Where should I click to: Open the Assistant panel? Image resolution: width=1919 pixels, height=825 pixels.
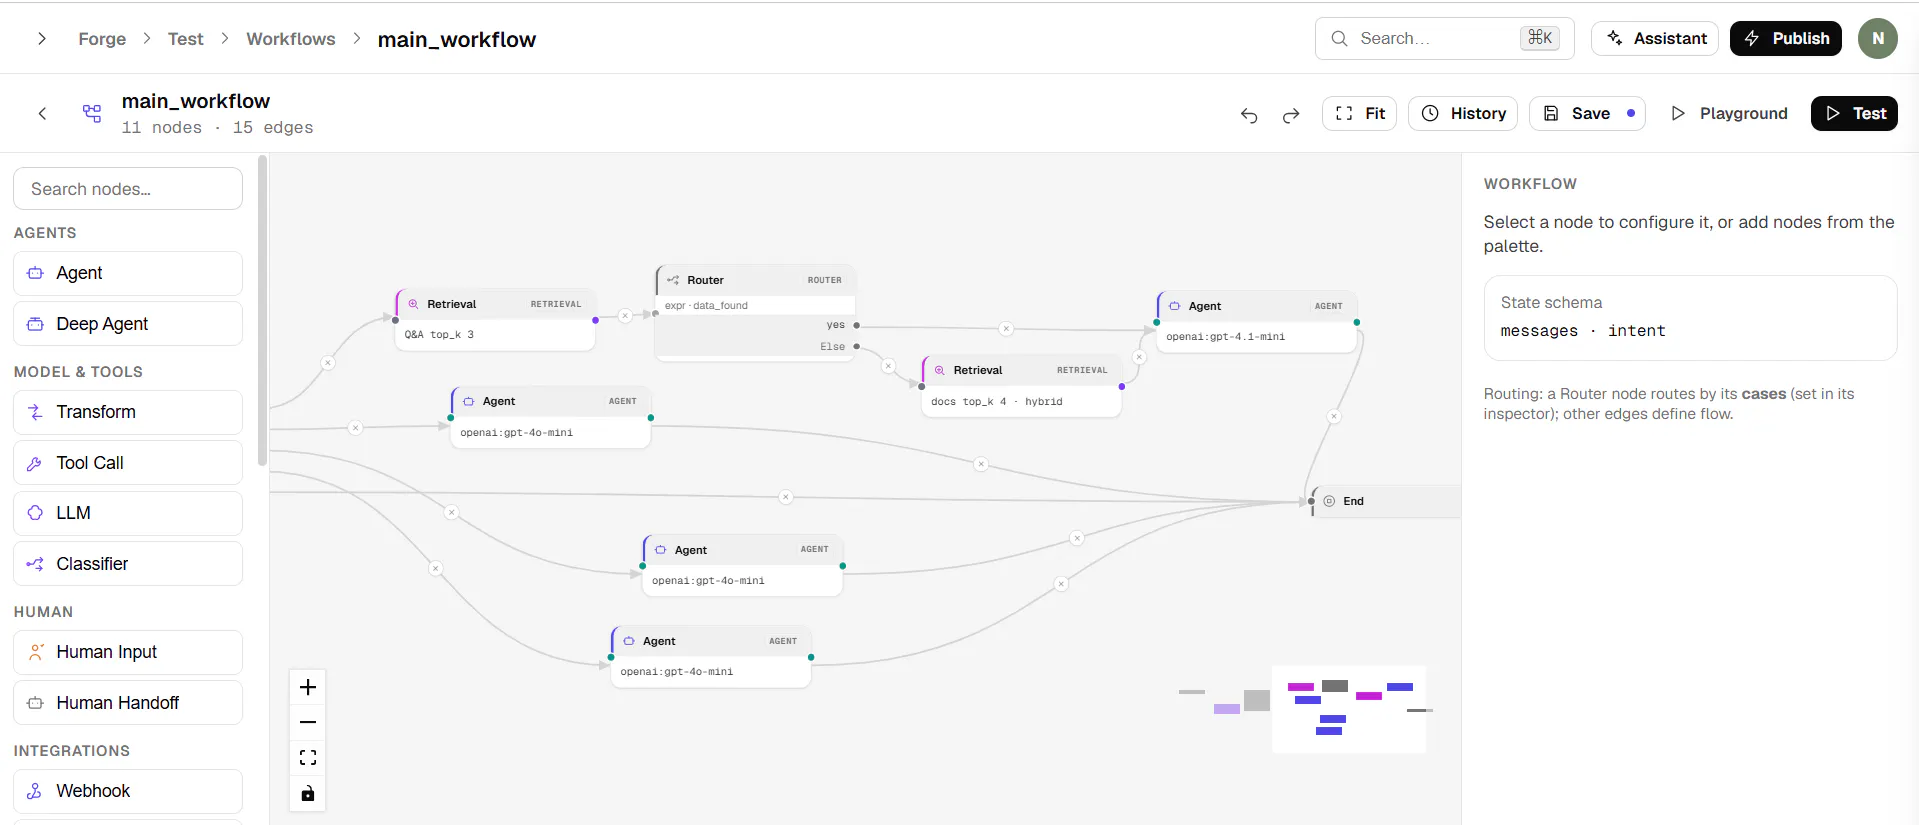point(1655,38)
